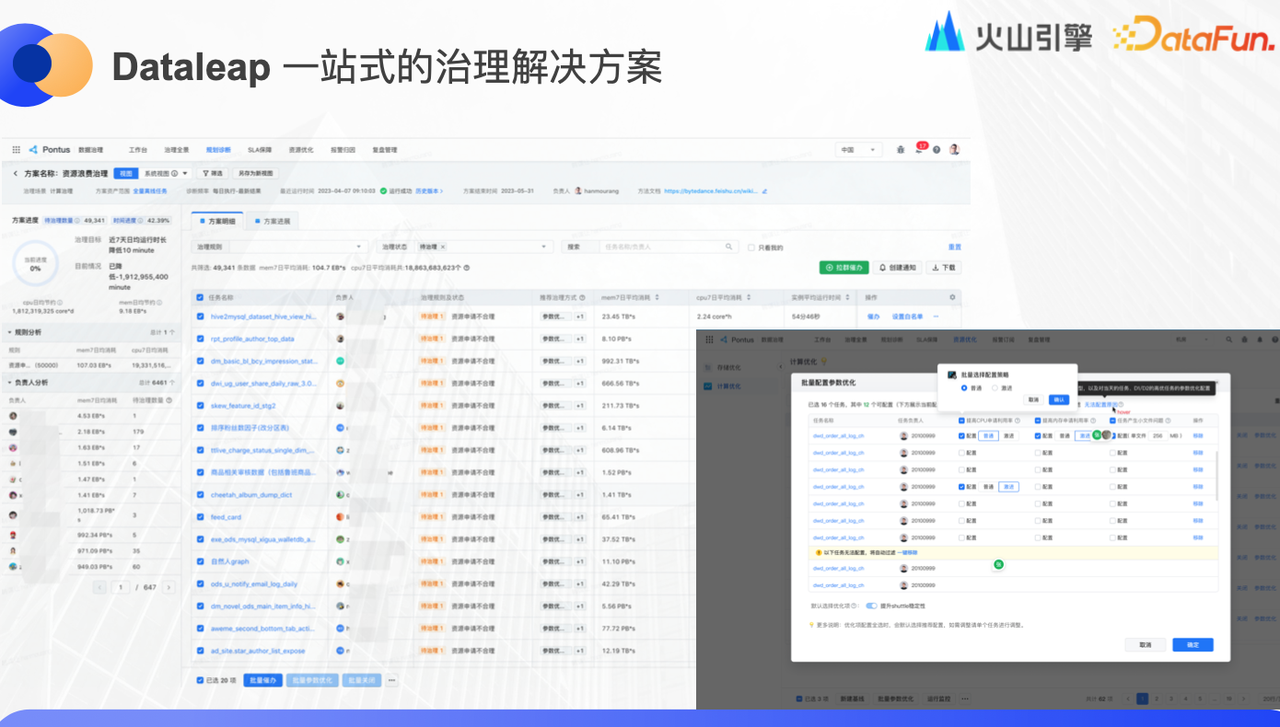The height and width of the screenshot is (727, 1280).
Task: Switch to the 方案明细 tab
Action: point(217,220)
